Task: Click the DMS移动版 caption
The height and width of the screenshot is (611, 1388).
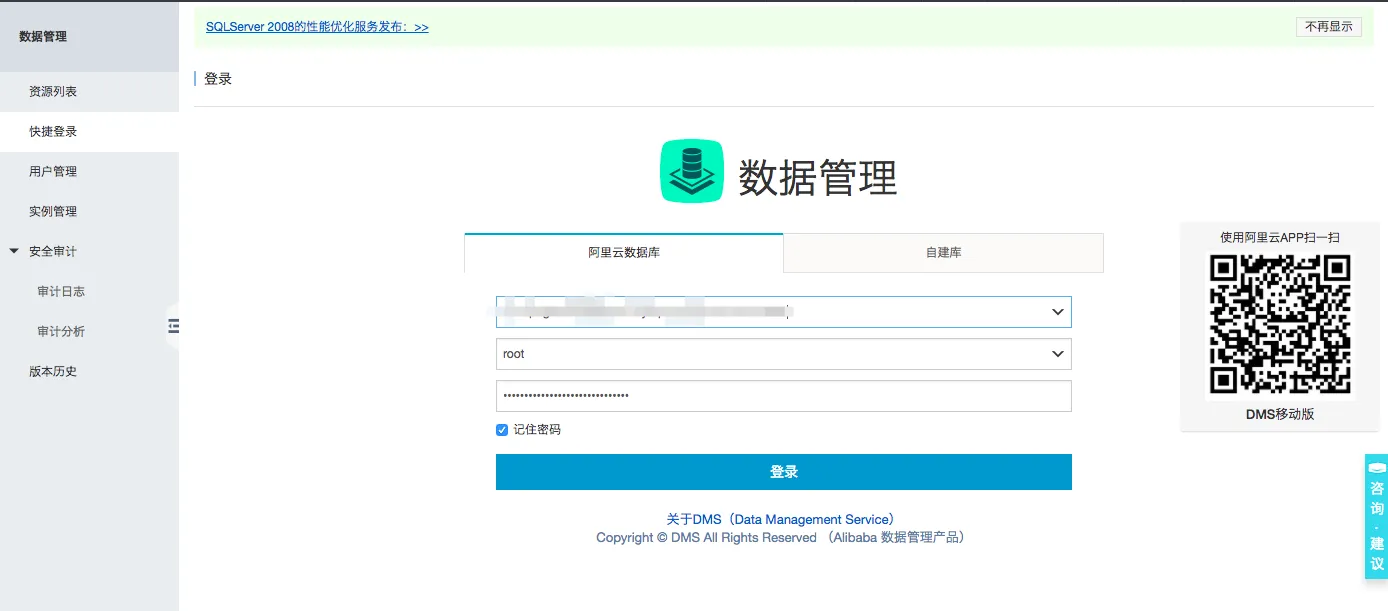Action: (1280, 413)
